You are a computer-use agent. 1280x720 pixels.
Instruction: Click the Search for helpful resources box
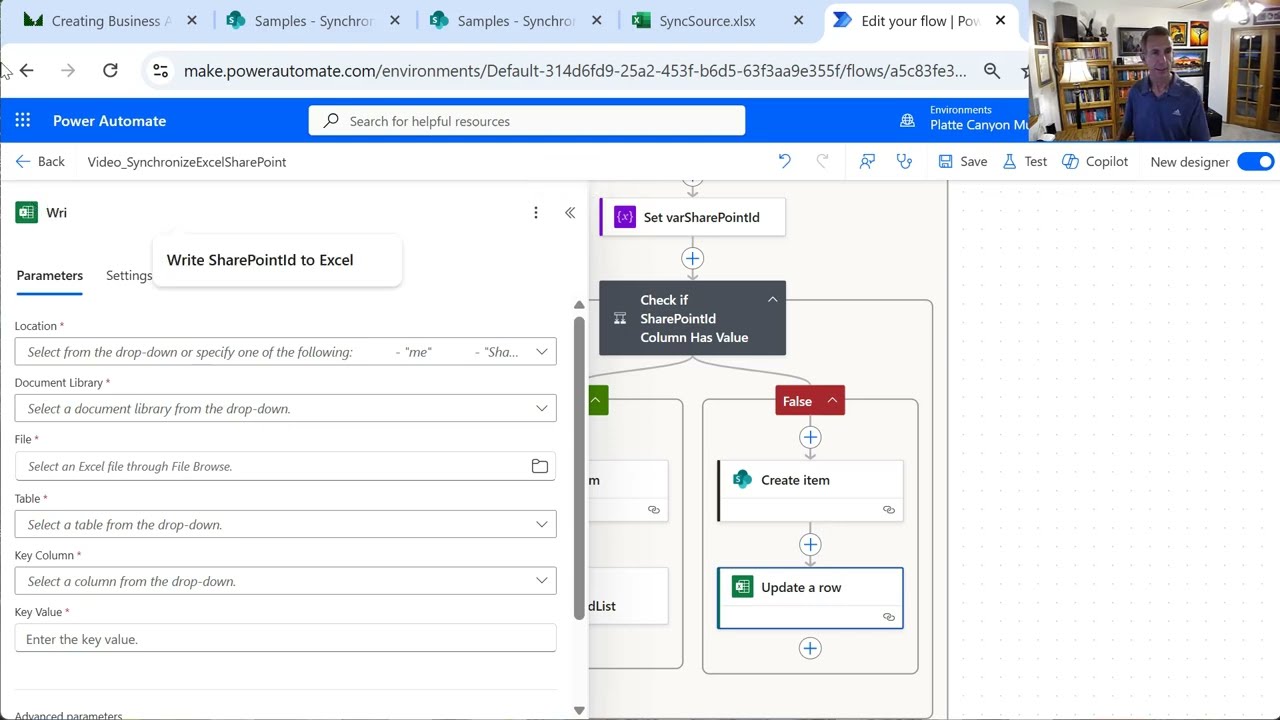(x=527, y=121)
